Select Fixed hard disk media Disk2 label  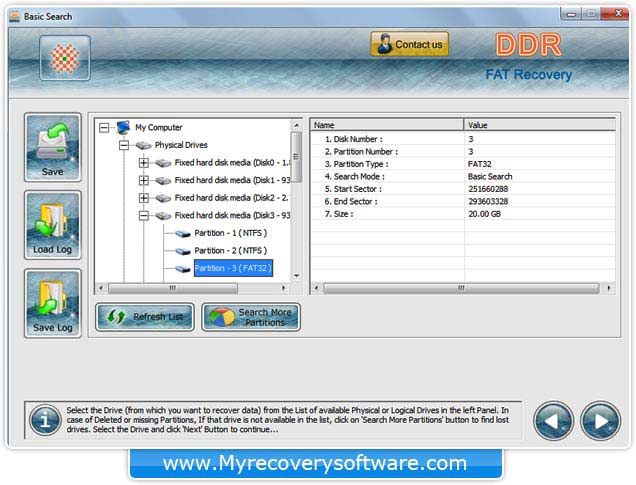pyautogui.click(x=232, y=197)
